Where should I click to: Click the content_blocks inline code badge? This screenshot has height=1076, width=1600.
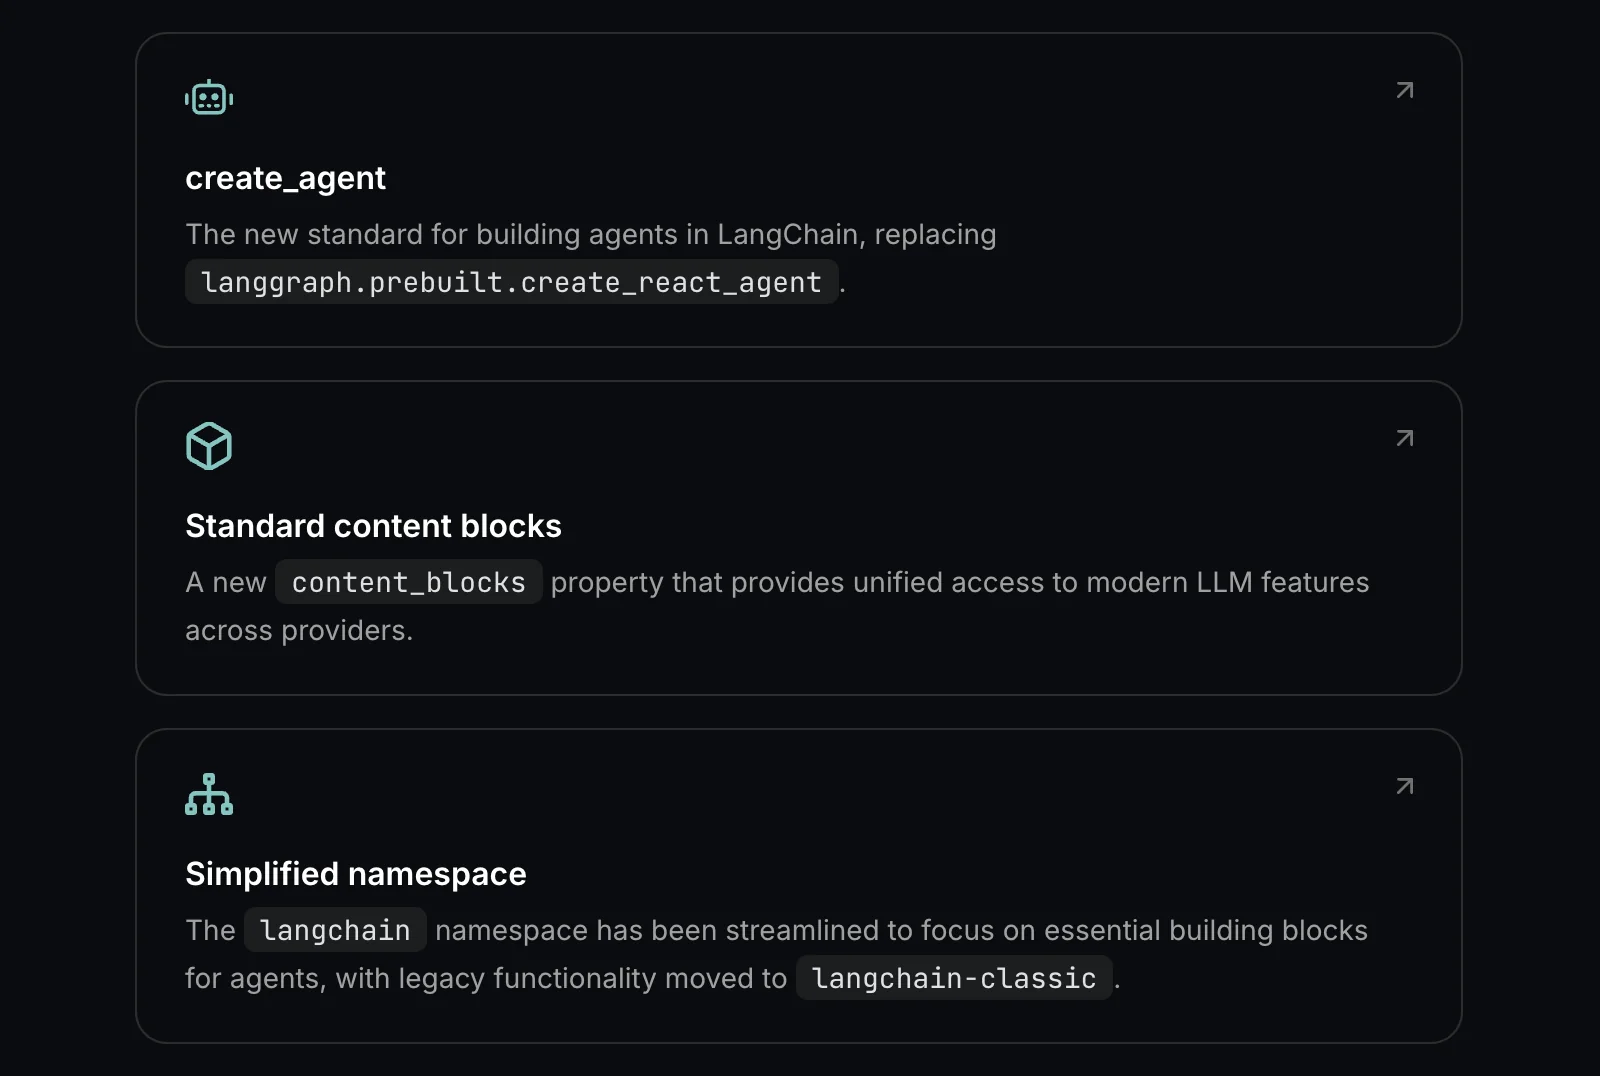pyautogui.click(x=407, y=582)
